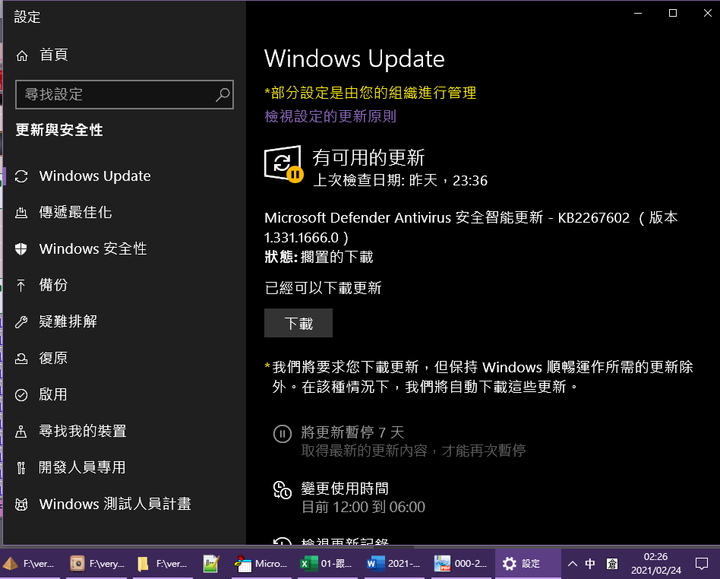
Task: Click the 已經可以下載更新 text
Action: [x=323, y=288]
